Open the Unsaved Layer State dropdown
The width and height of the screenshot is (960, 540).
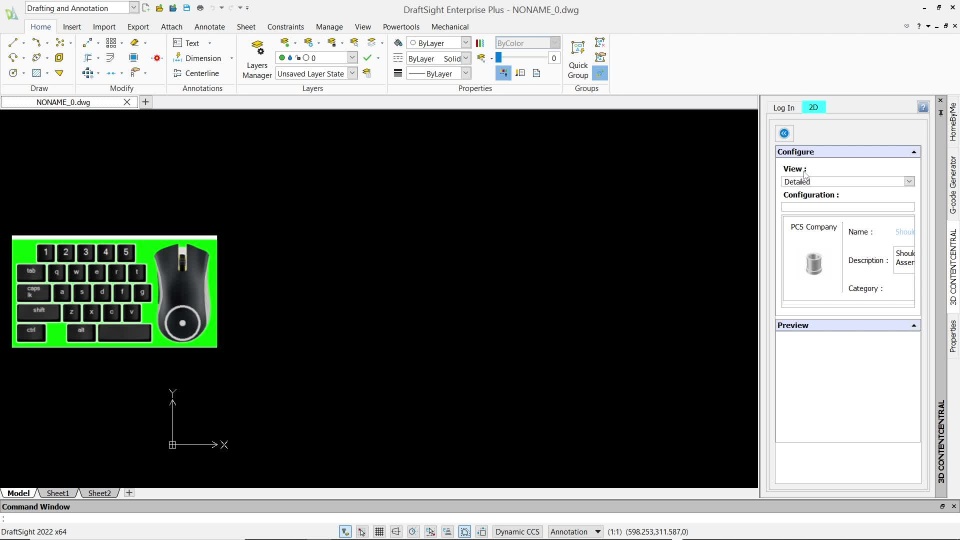point(352,73)
